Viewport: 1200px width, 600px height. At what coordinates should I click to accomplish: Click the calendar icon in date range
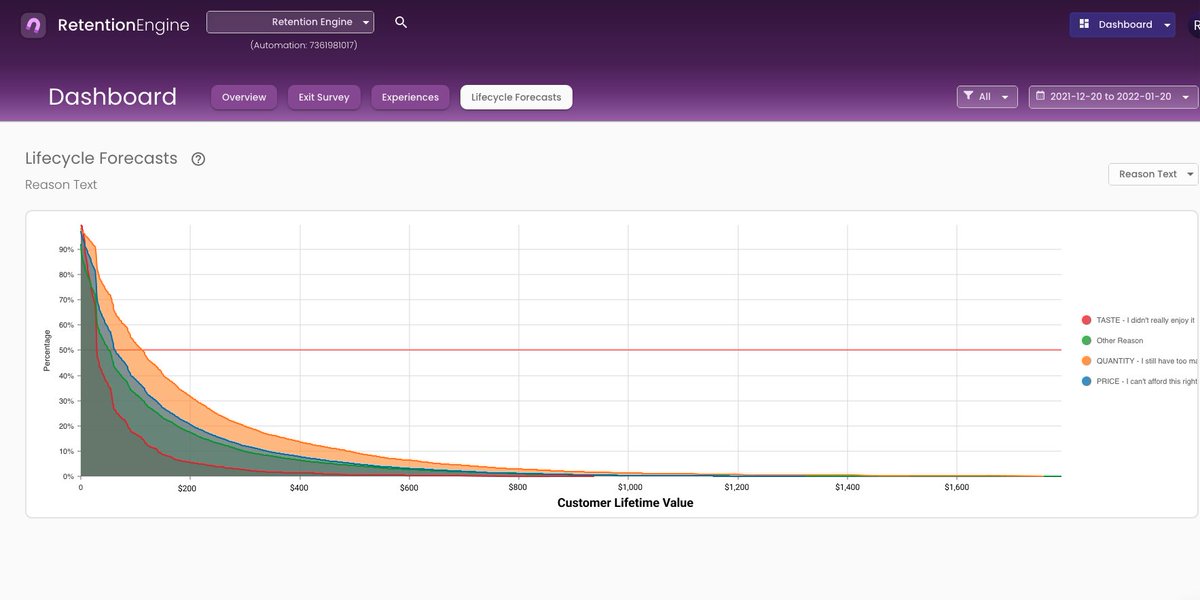click(x=1040, y=97)
